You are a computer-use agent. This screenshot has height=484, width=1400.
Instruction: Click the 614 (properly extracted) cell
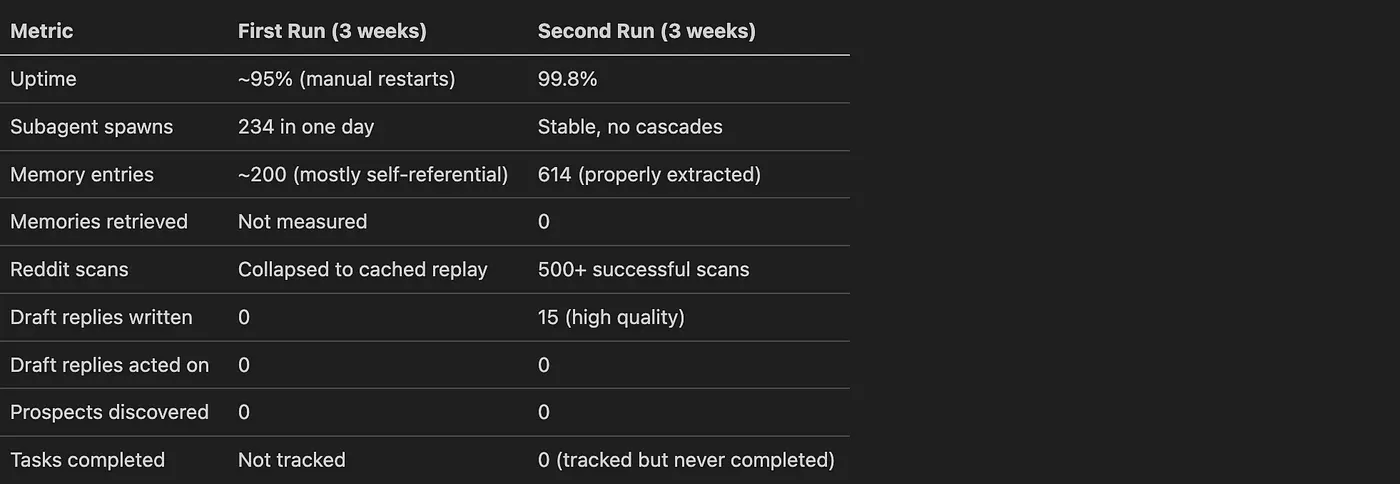click(649, 175)
